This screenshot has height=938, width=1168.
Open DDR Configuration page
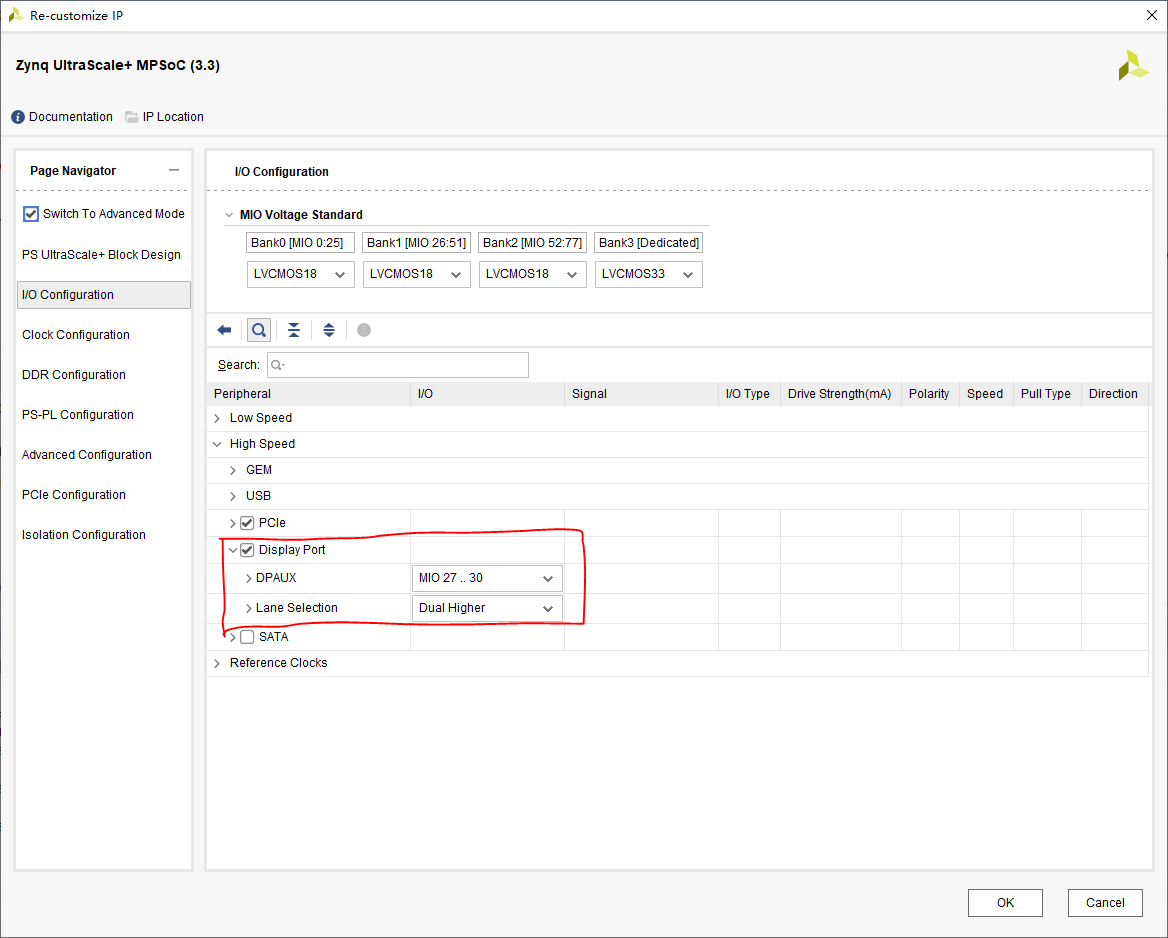coord(74,375)
